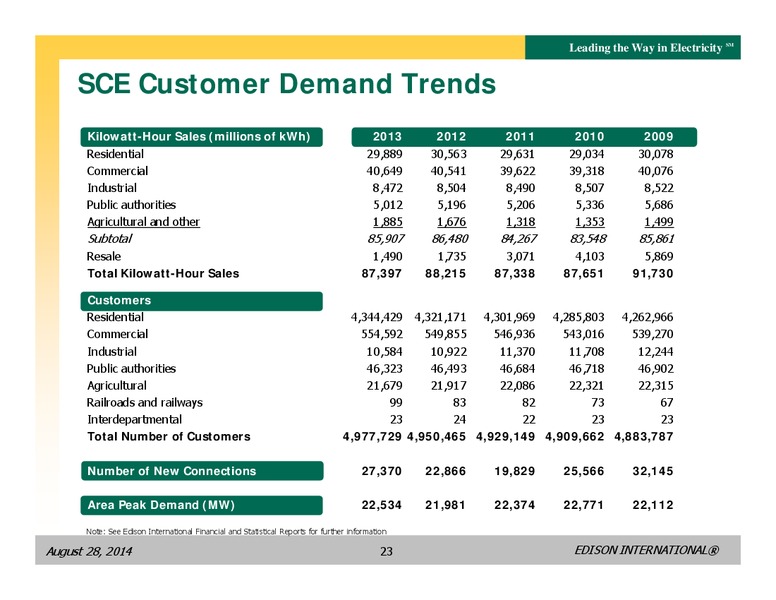Click subtotal value 84,267

518,239
